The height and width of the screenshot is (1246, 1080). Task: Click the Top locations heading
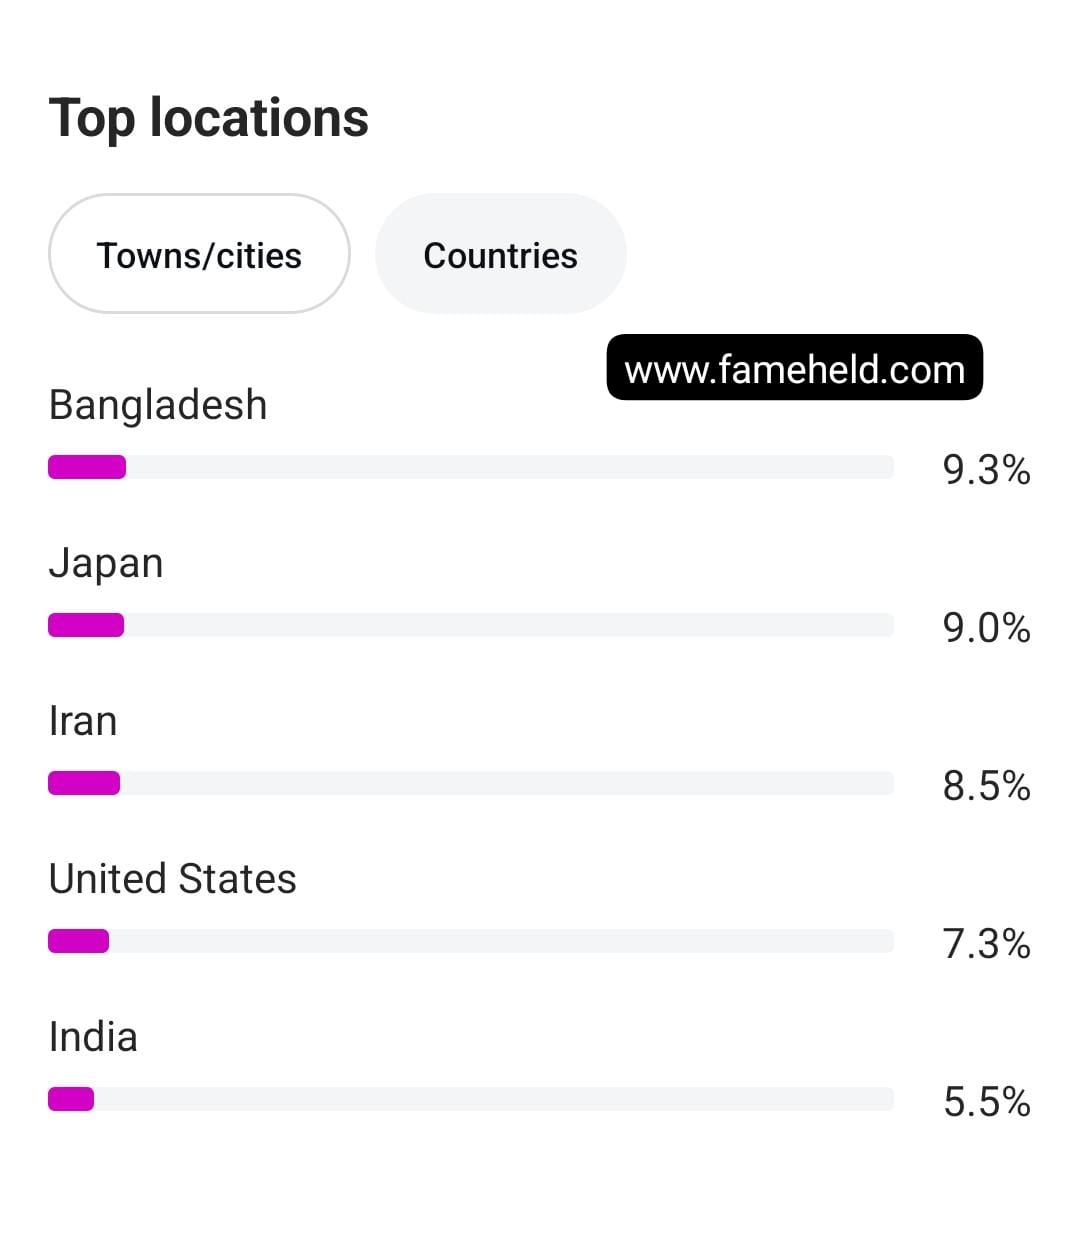point(209,118)
